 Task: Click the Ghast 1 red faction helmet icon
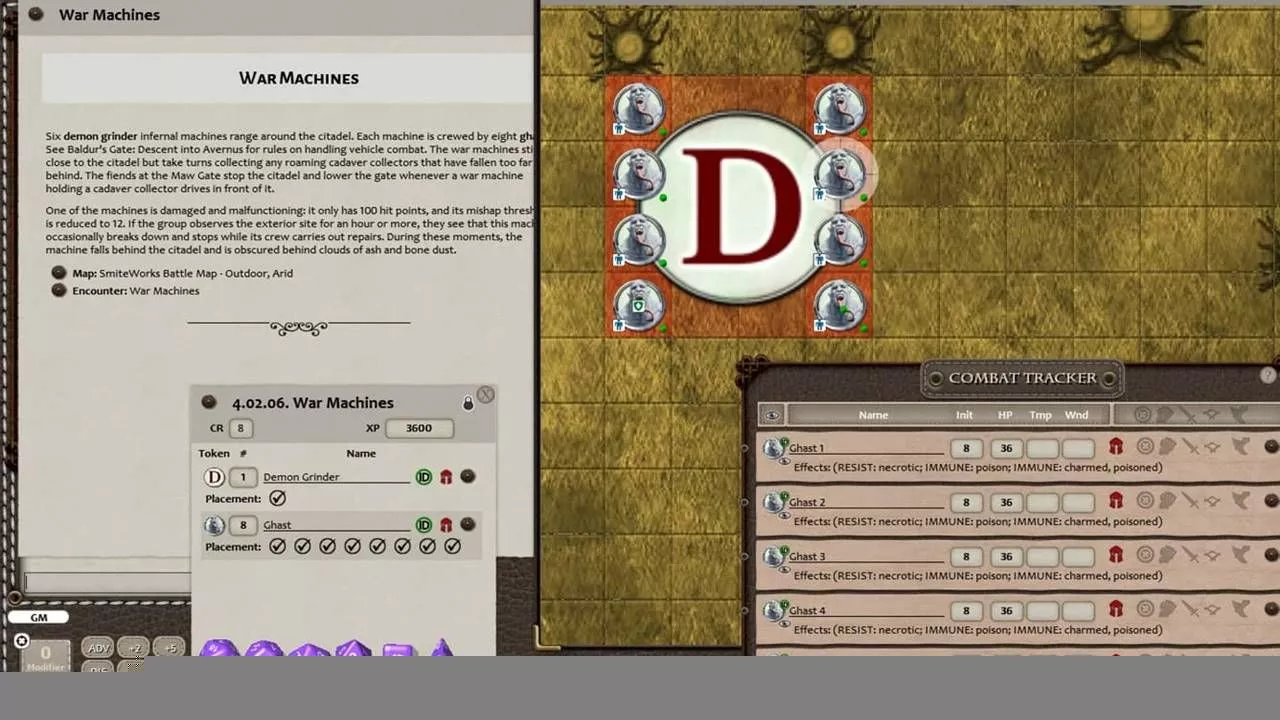point(1116,446)
